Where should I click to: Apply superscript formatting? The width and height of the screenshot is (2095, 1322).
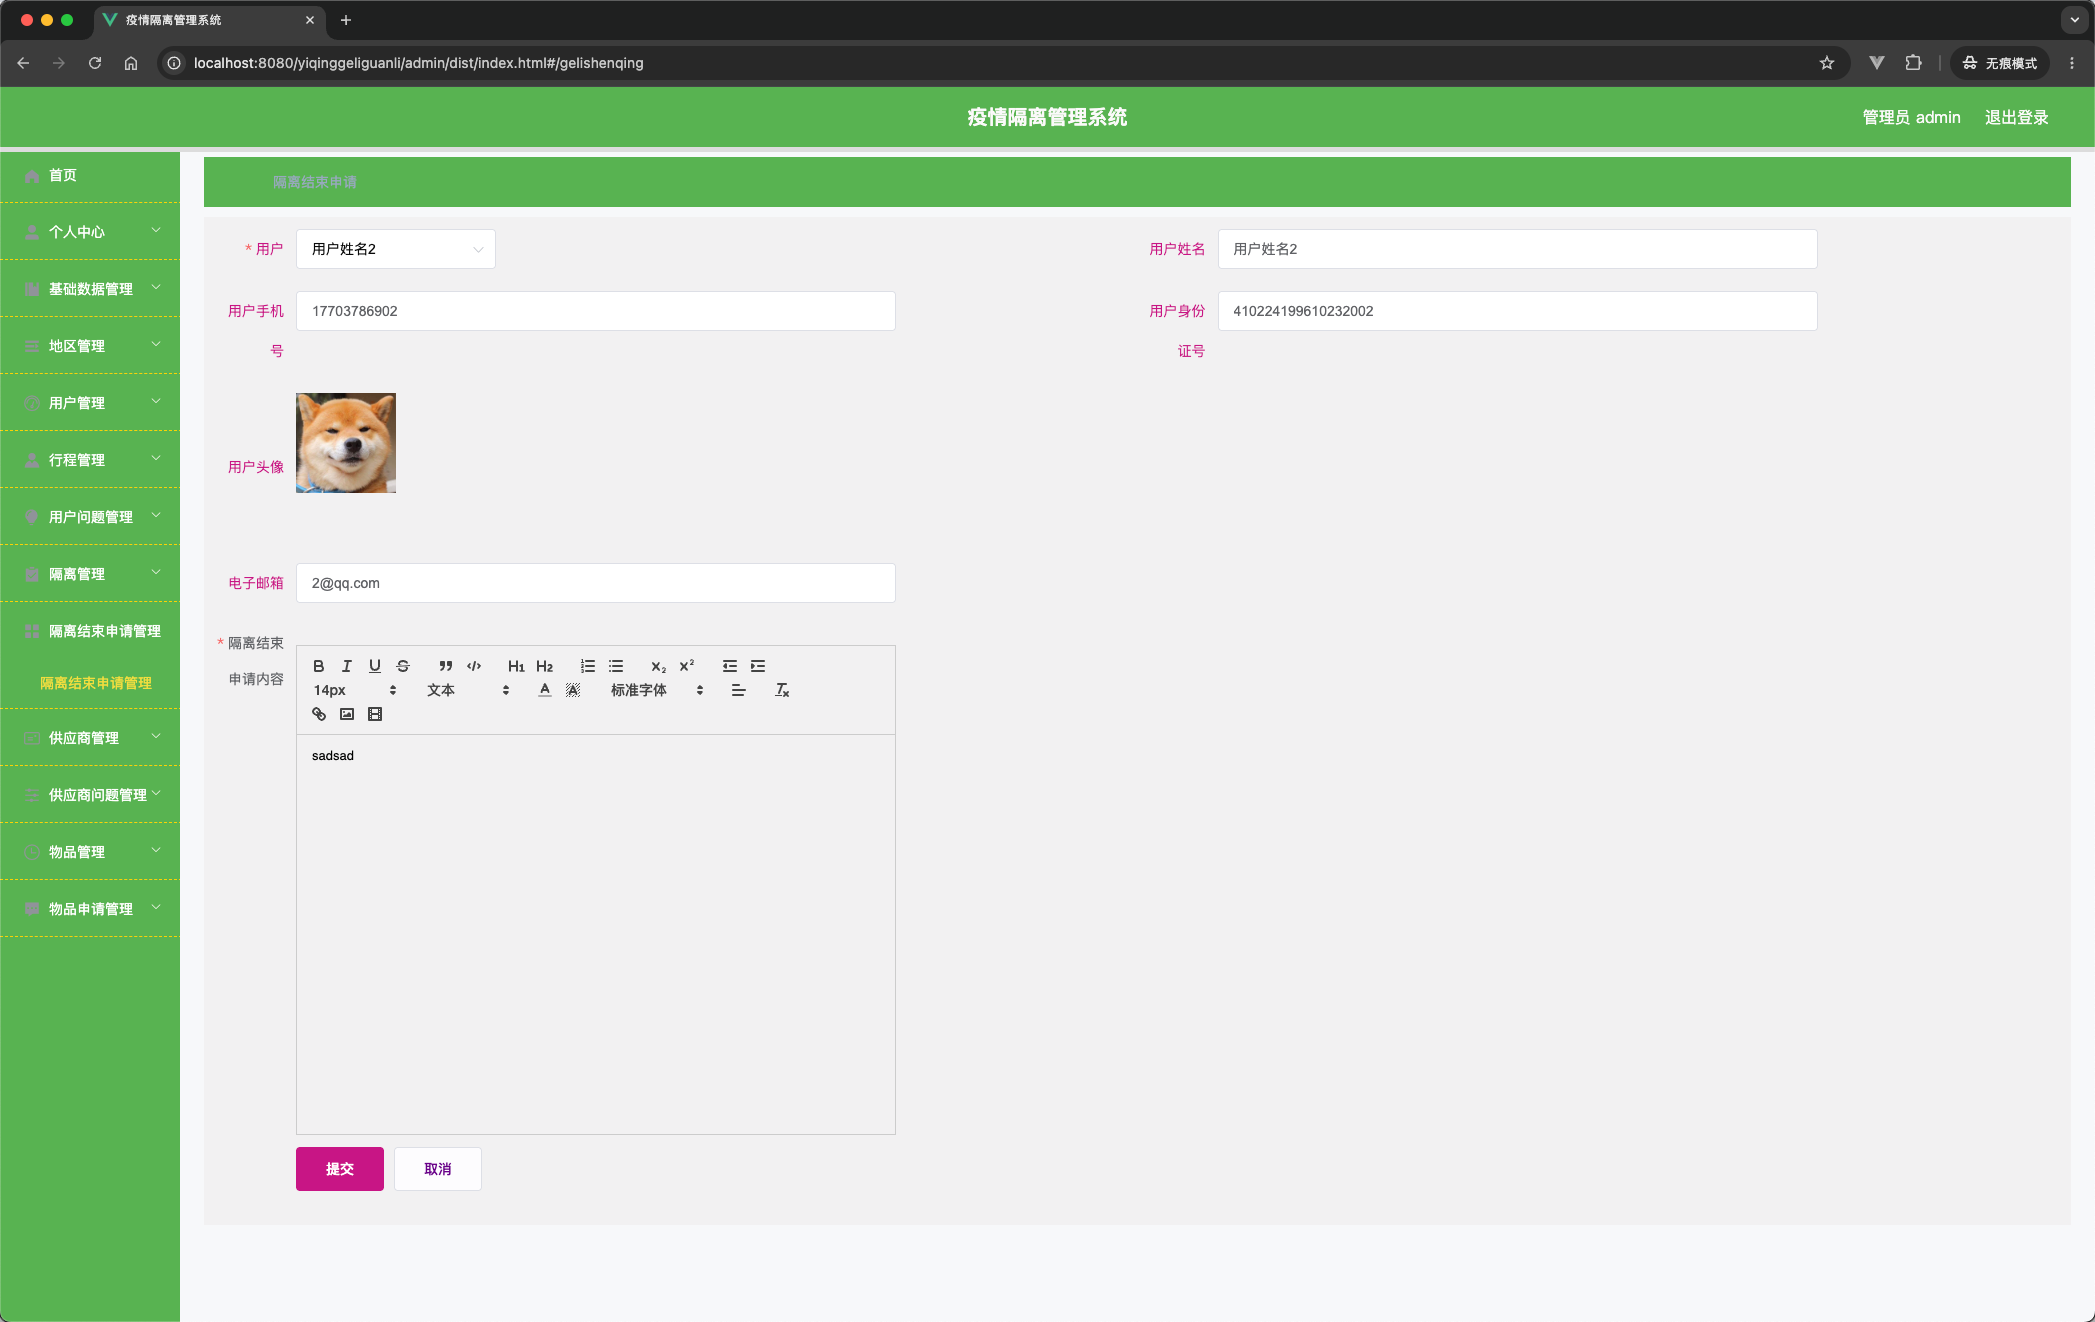click(686, 666)
